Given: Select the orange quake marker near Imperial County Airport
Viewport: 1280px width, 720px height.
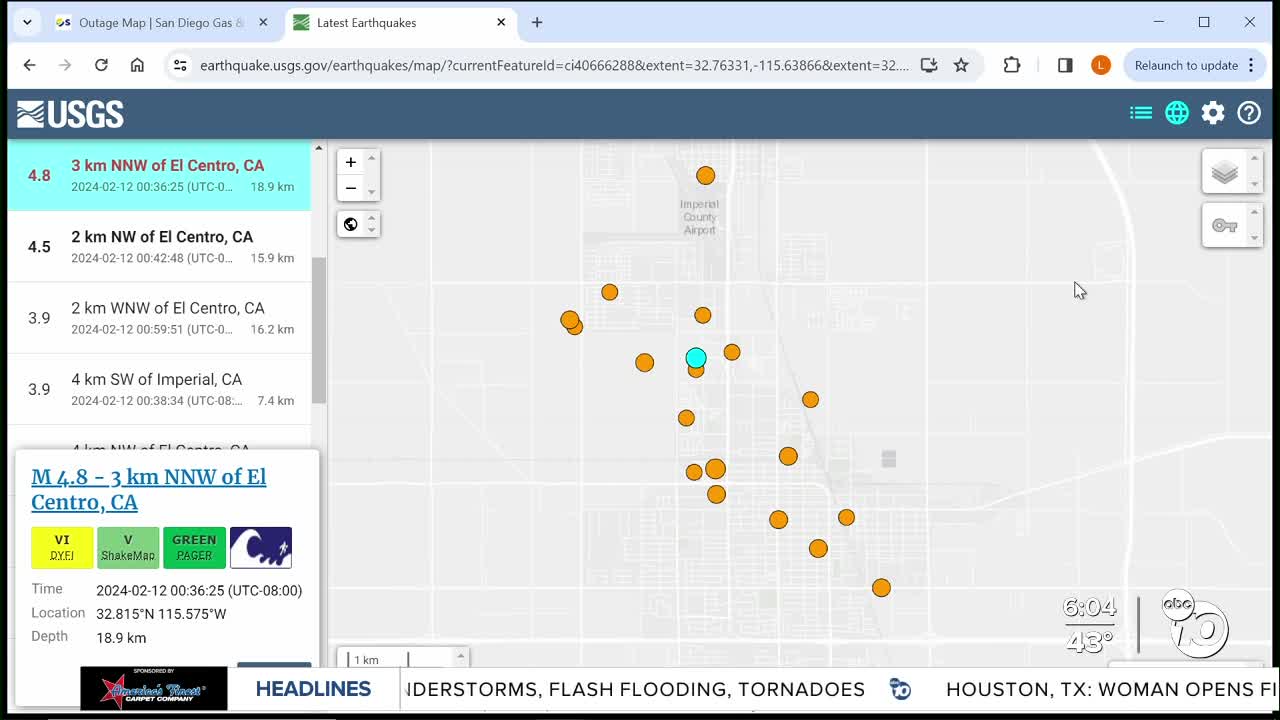Looking at the screenshot, I should pyautogui.click(x=706, y=175).
